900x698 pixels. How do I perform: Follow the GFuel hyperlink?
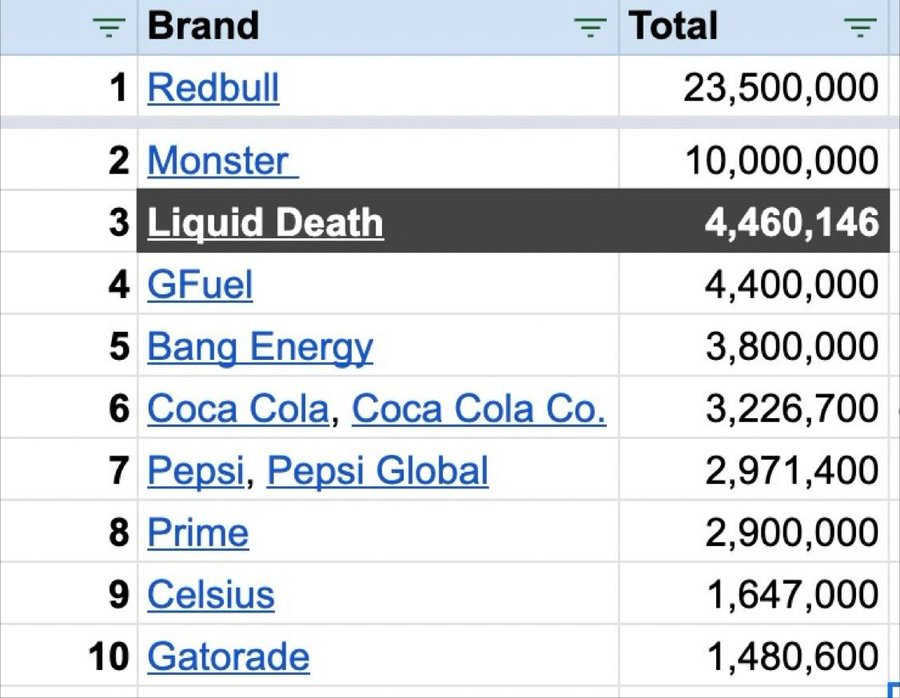click(x=200, y=285)
